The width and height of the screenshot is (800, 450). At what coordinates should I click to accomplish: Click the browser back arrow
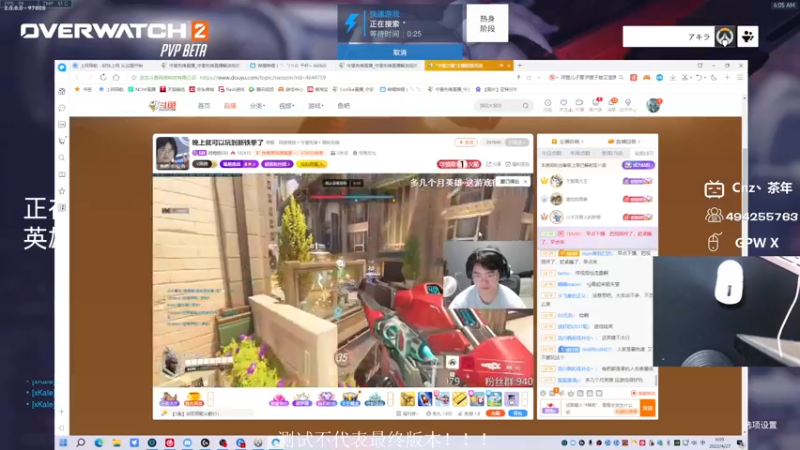point(77,78)
